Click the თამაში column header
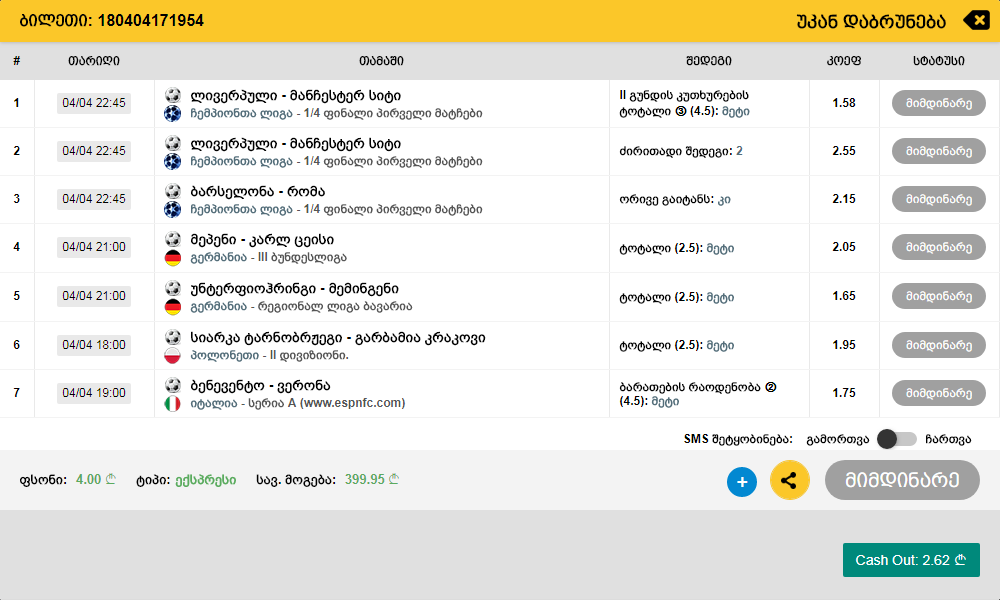This screenshot has height=600, width=1000. click(x=381, y=61)
